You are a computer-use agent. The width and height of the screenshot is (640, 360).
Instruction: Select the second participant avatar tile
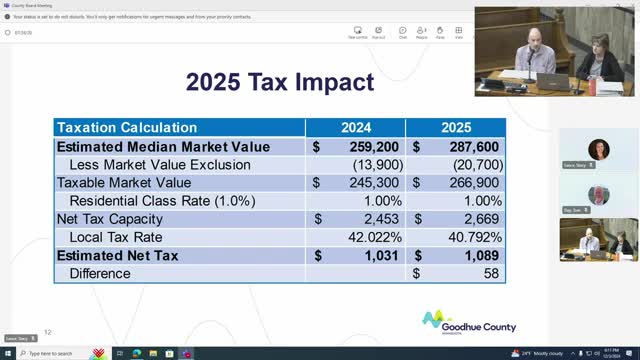click(x=599, y=195)
